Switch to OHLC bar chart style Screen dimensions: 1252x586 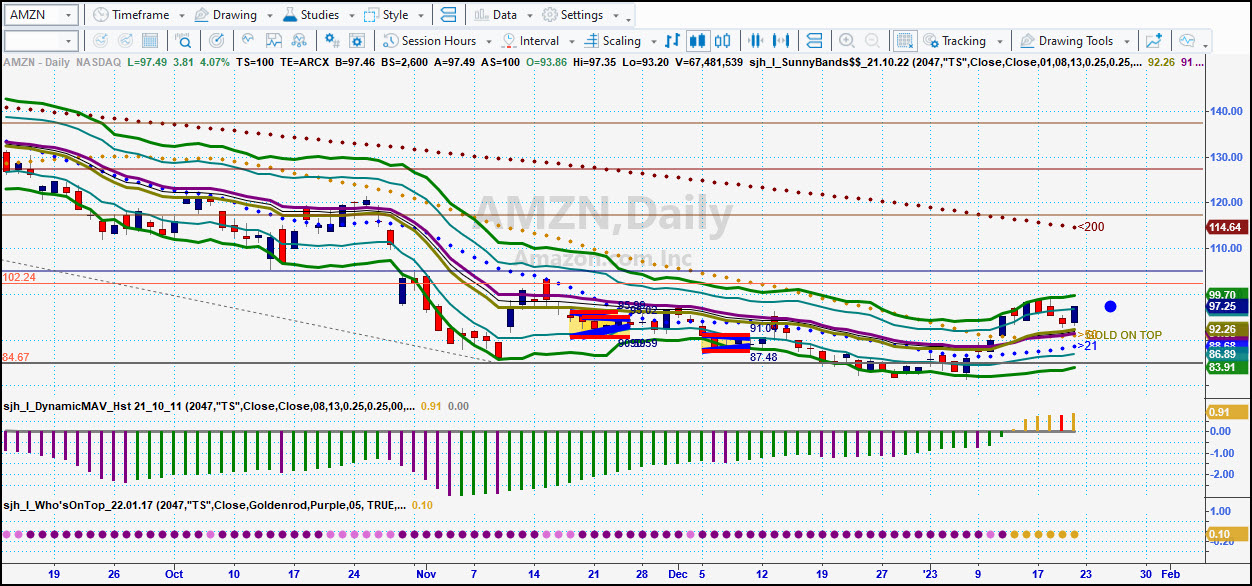[x=672, y=41]
